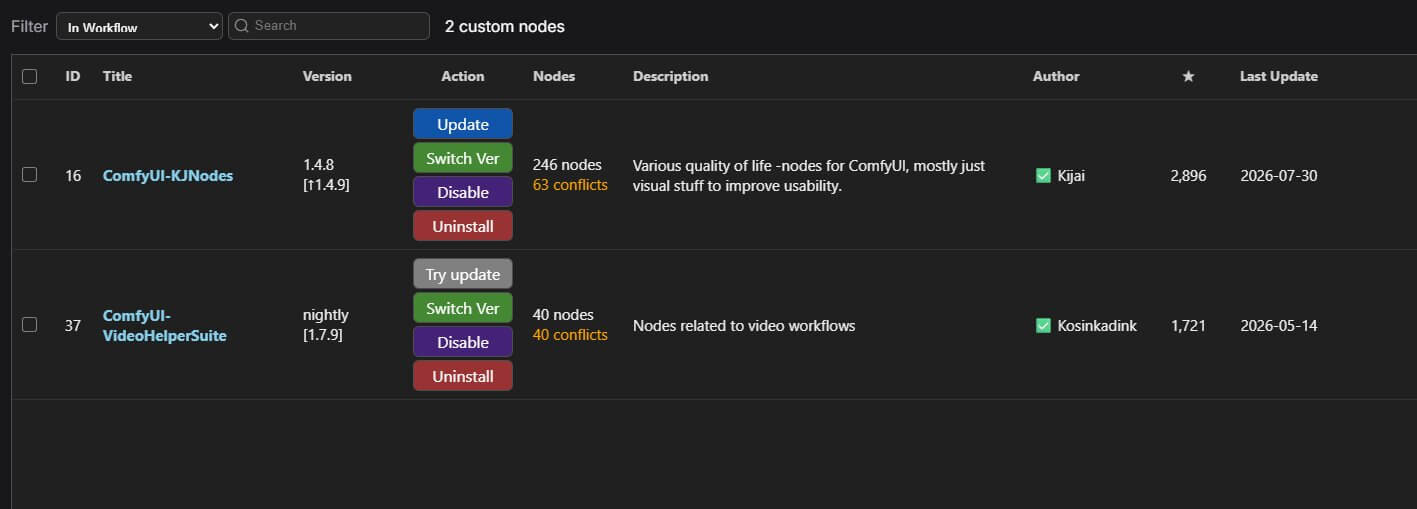Click the KJNodes description text
The image size is (1417, 509).
[809, 175]
